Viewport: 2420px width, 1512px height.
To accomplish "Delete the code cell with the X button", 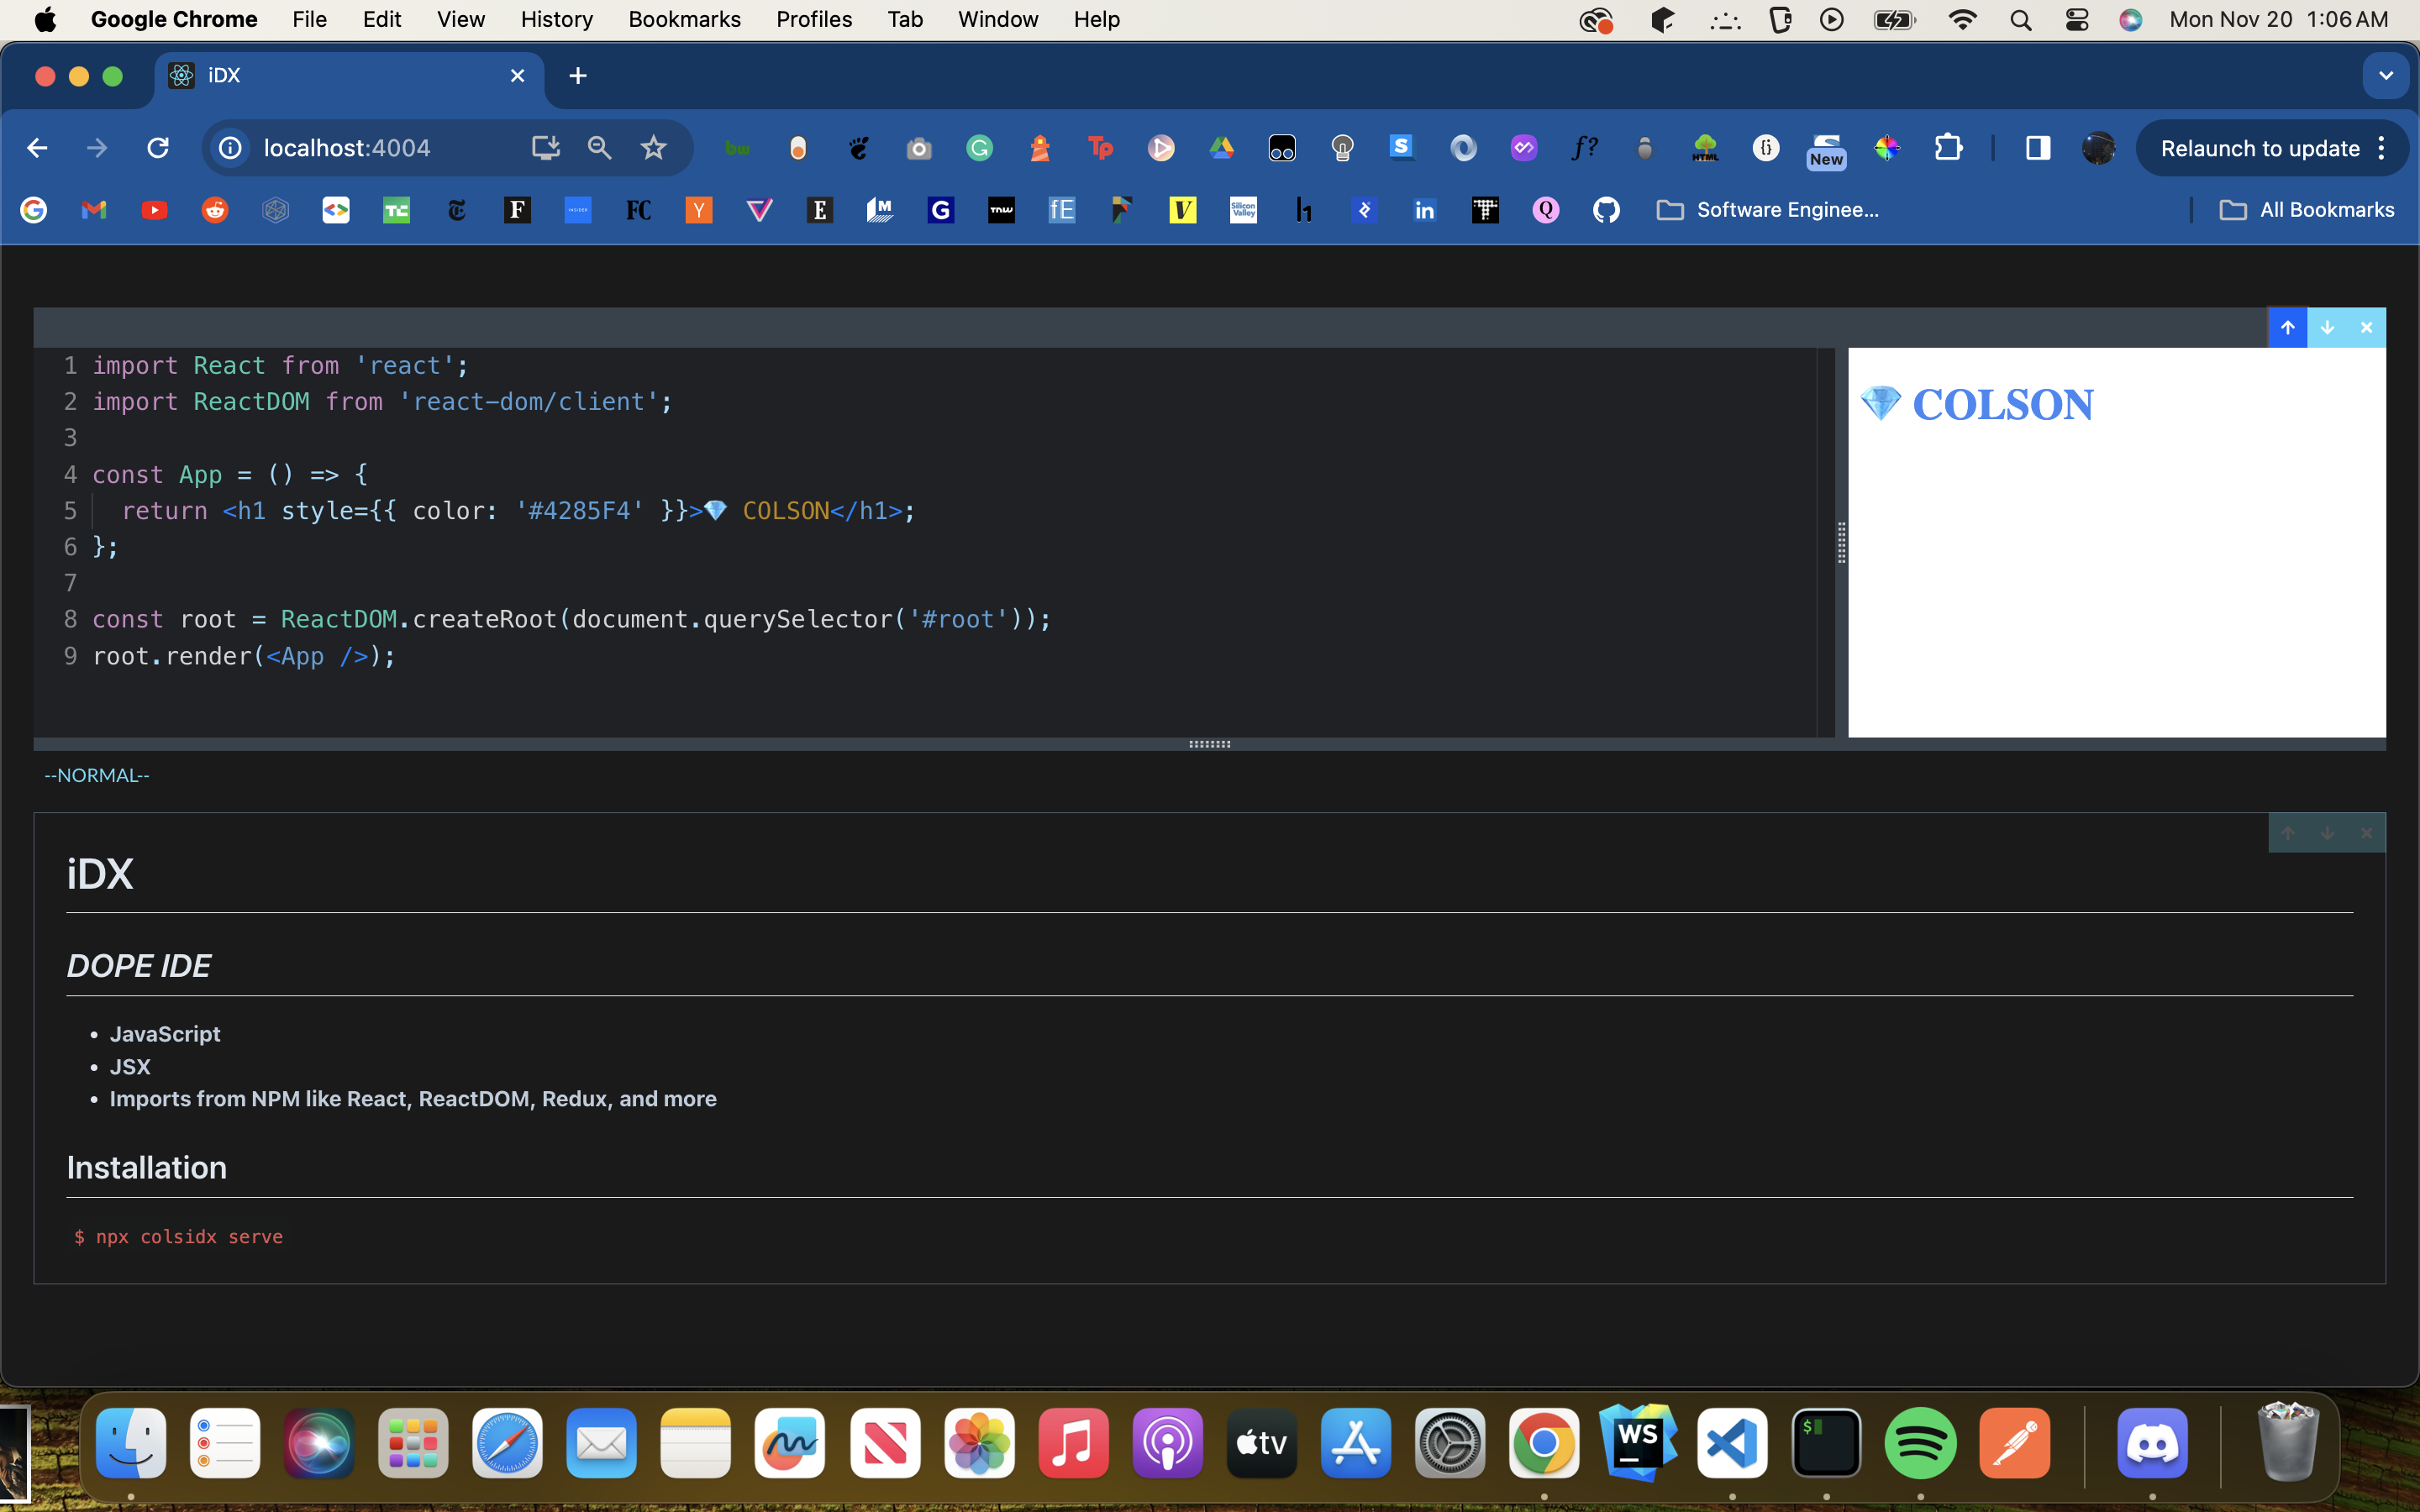I will click(2366, 327).
